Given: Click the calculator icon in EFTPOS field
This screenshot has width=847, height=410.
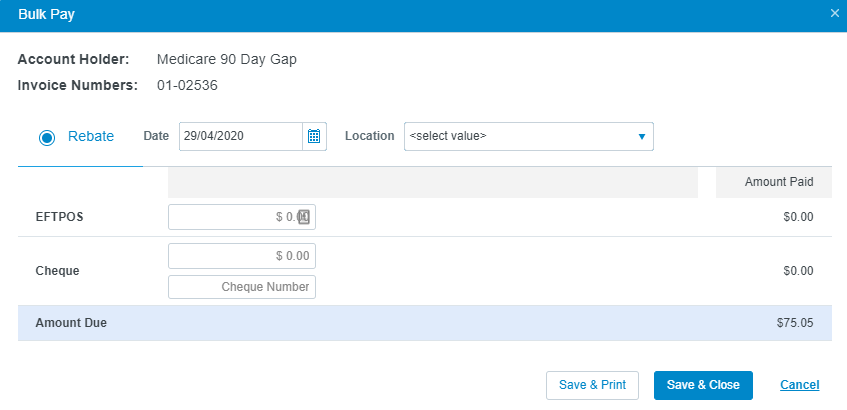Looking at the screenshot, I should click(304, 217).
